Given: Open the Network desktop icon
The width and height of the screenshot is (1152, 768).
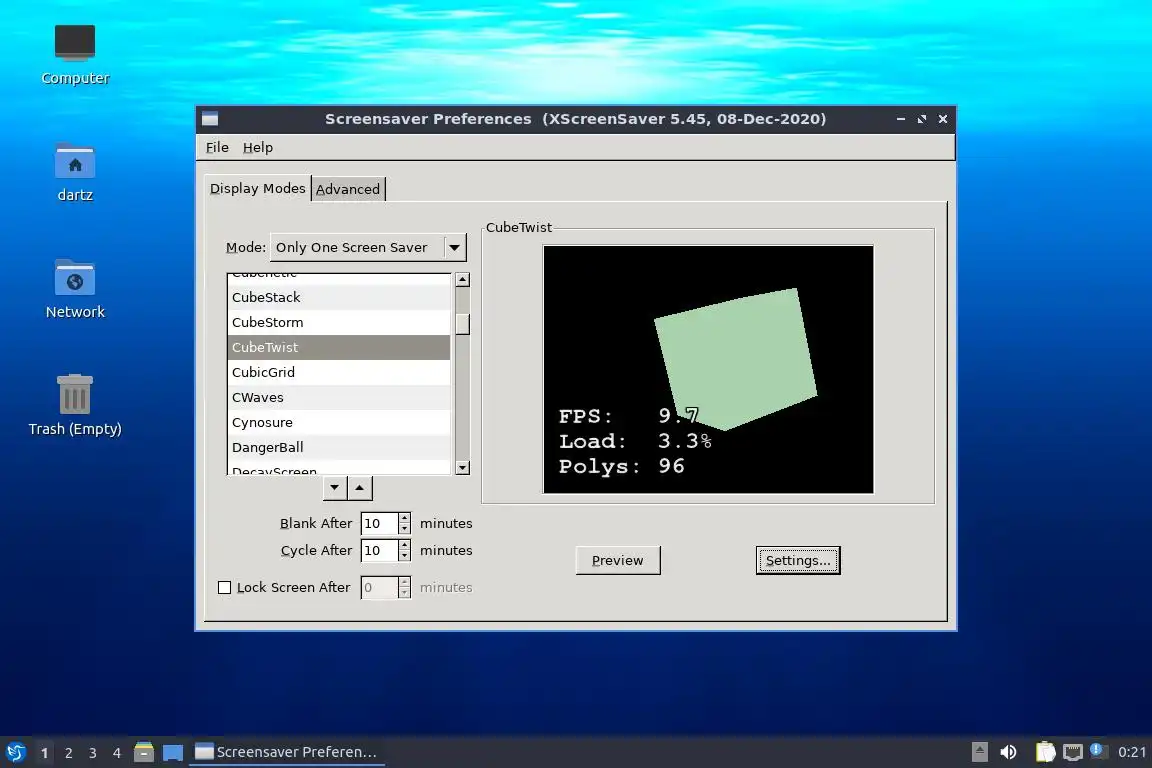Looking at the screenshot, I should (75, 289).
